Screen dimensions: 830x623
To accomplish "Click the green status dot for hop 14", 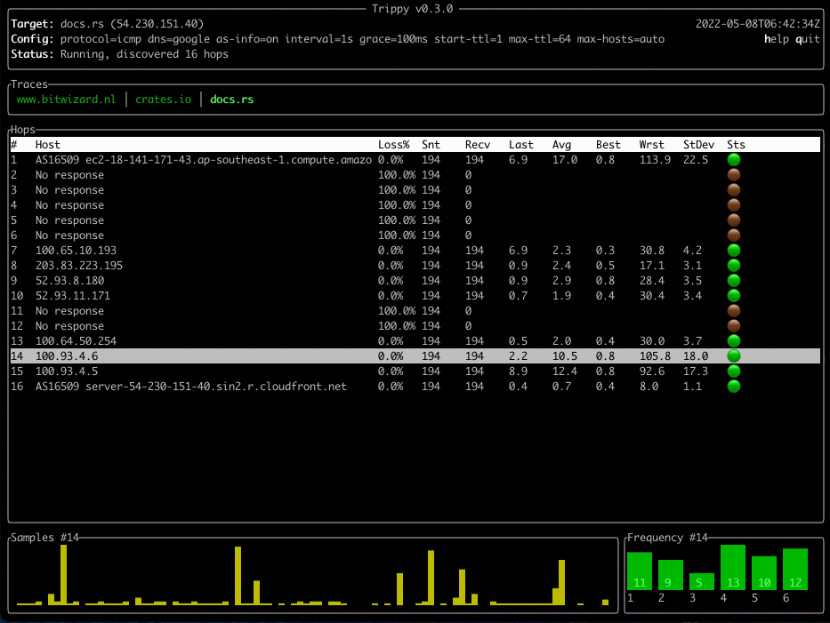I will point(733,356).
